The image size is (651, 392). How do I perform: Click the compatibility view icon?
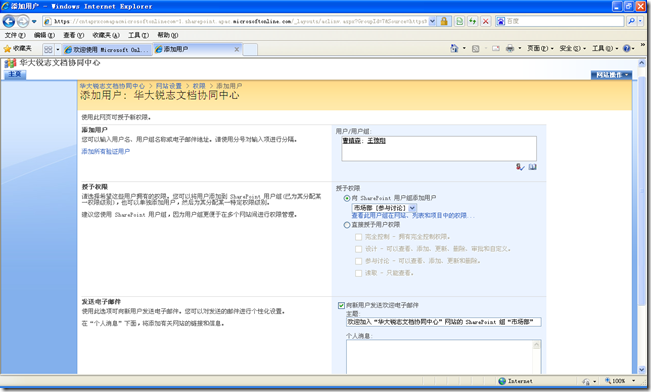pyautogui.click(x=460, y=21)
